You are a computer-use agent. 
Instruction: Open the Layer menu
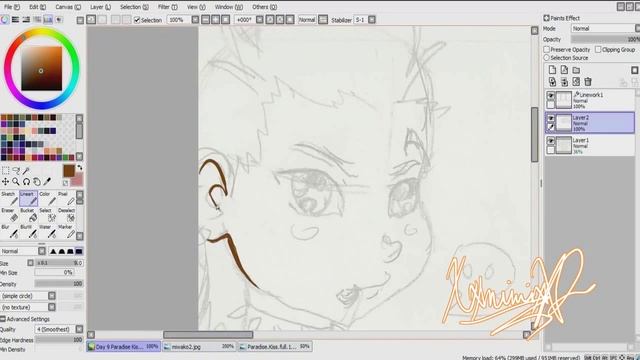tap(100, 7)
